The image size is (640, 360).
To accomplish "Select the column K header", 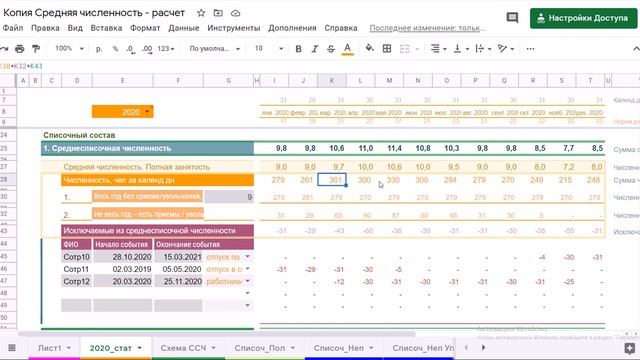I will (332, 81).
